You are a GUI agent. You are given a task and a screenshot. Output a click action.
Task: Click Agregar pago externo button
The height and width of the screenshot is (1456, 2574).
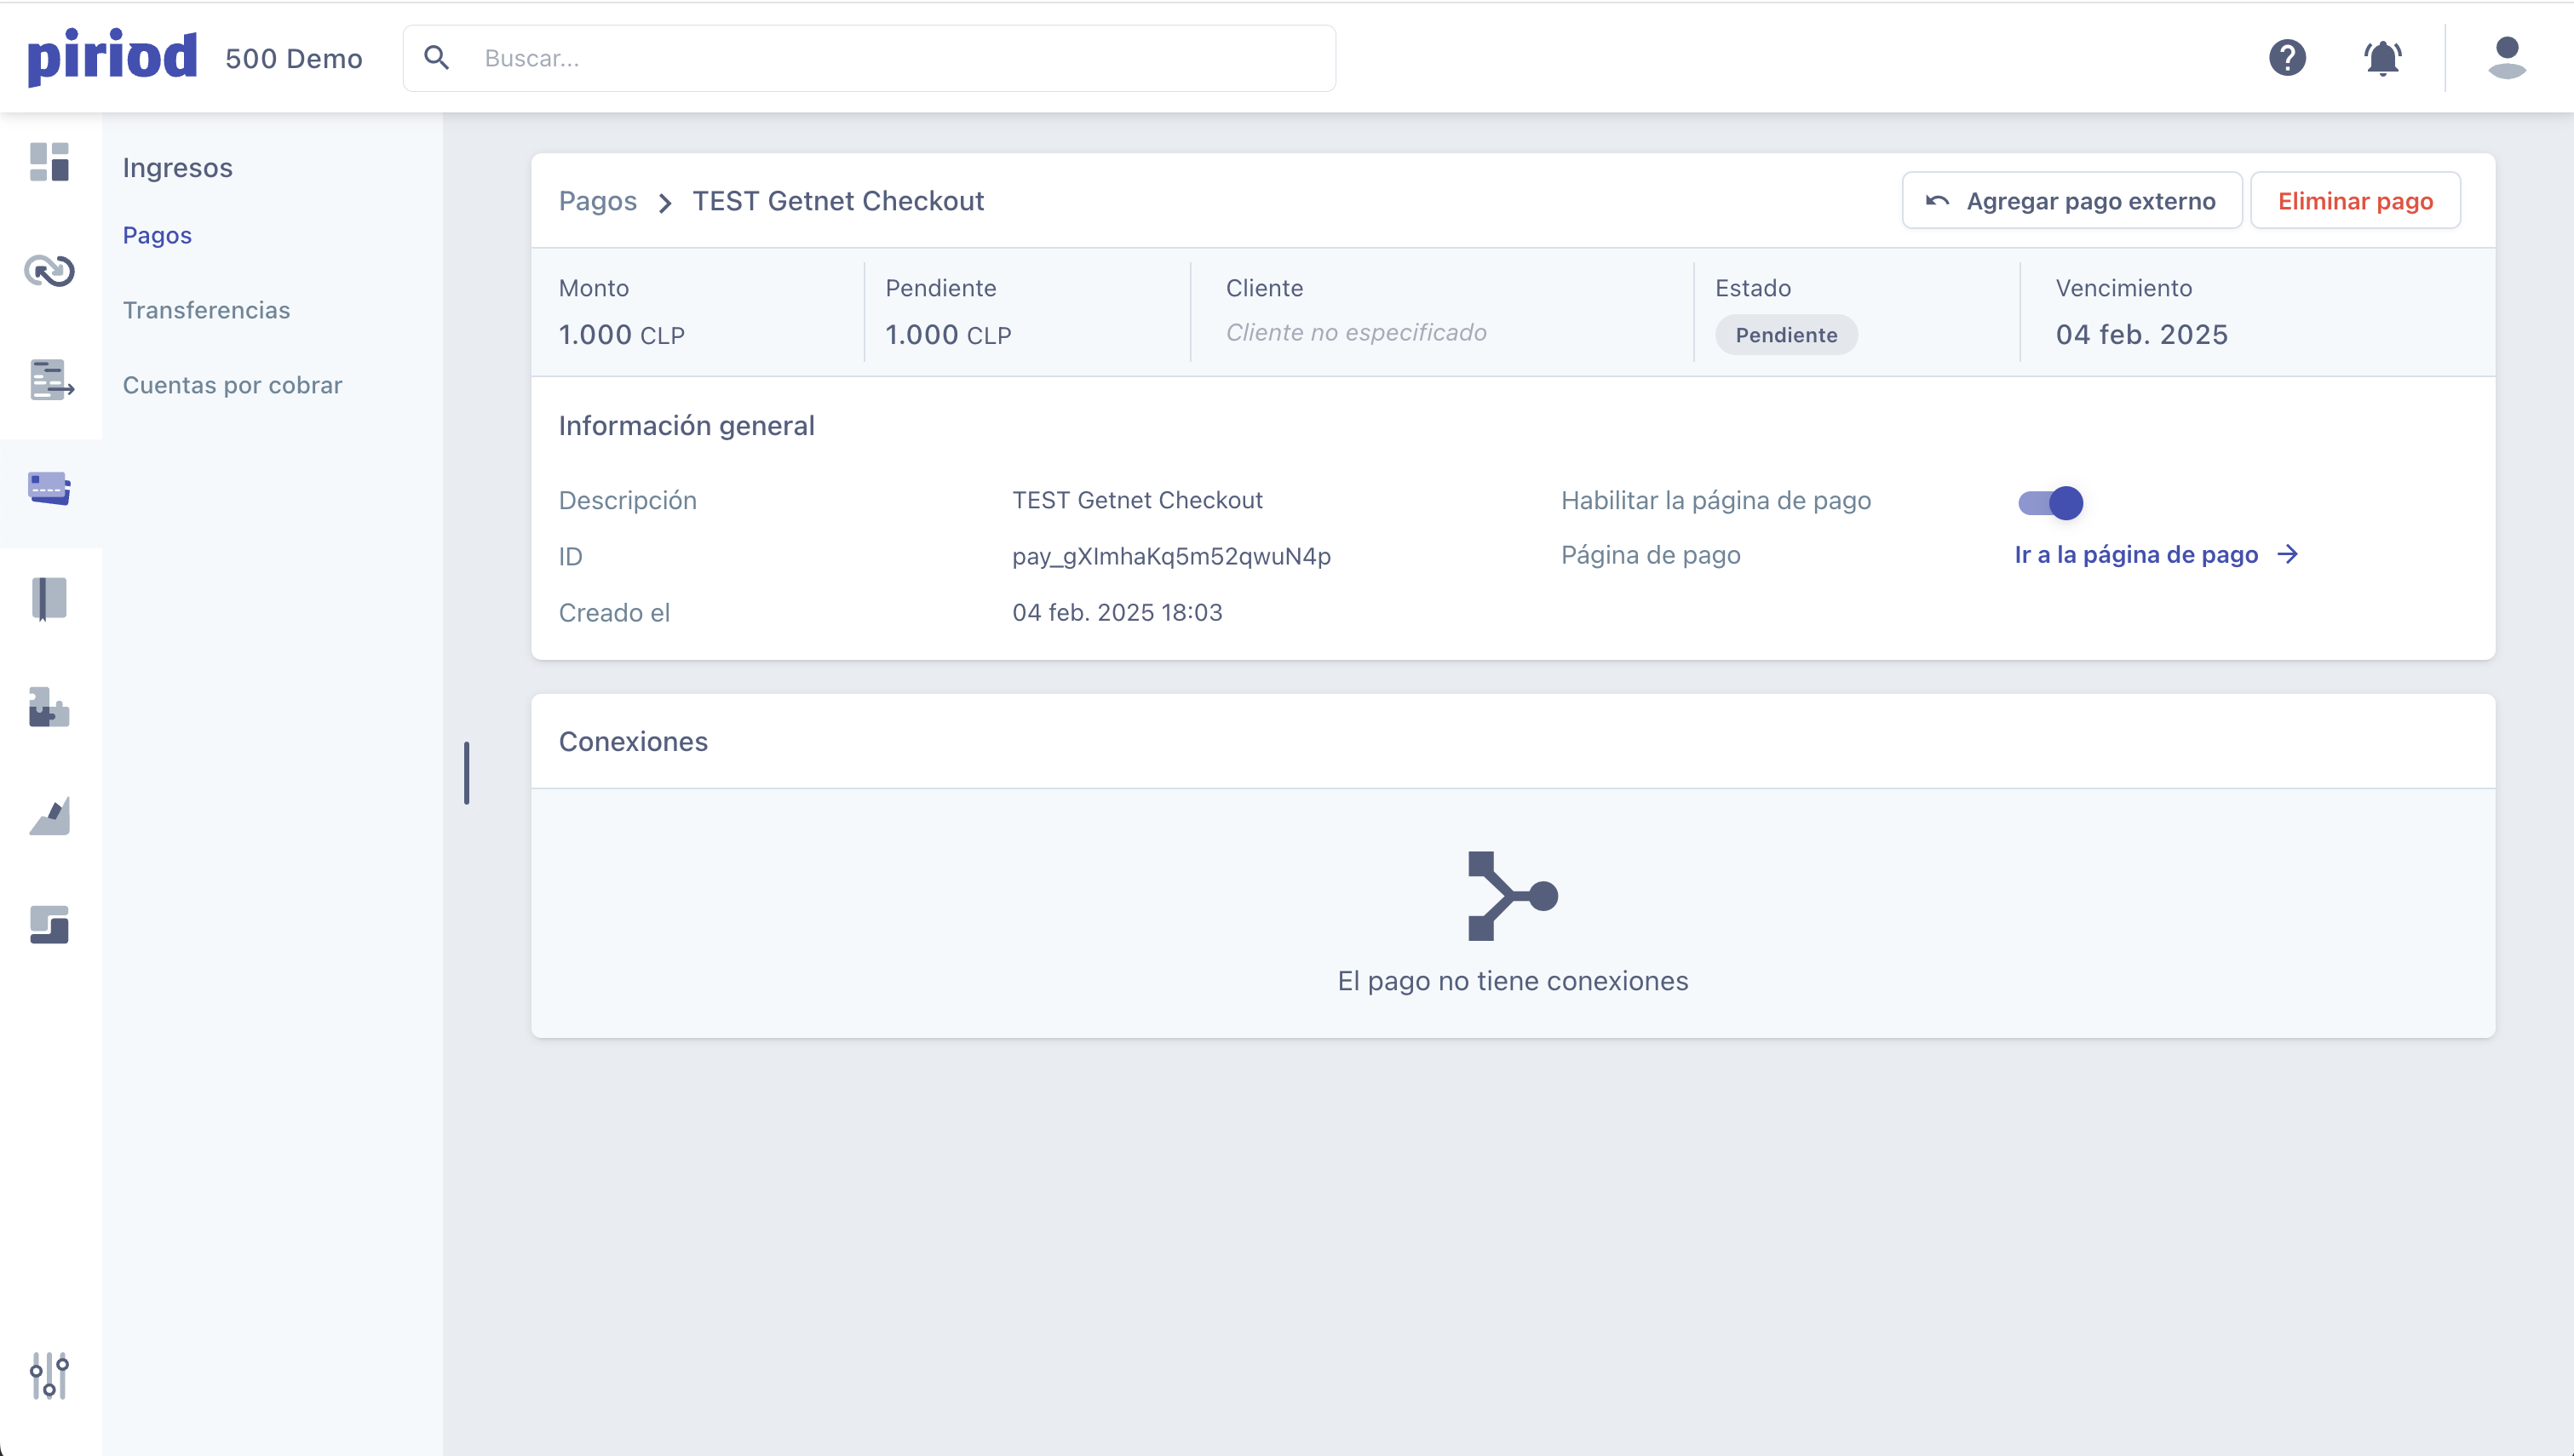point(2071,201)
